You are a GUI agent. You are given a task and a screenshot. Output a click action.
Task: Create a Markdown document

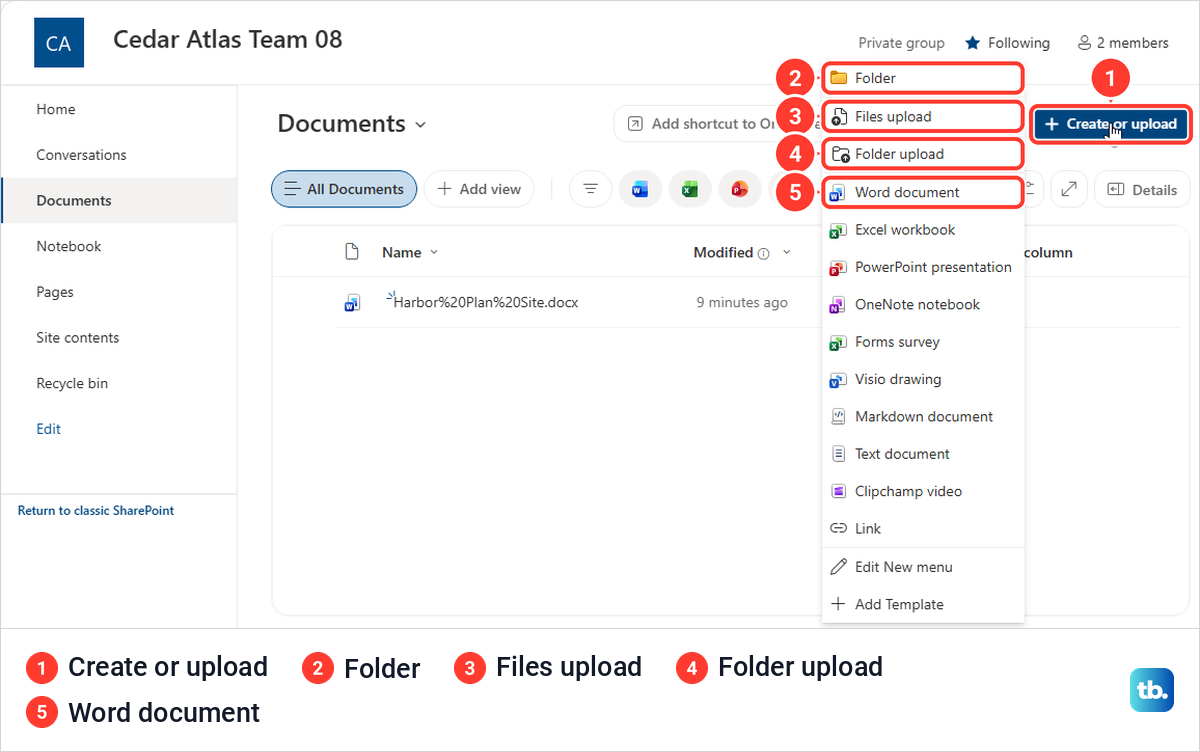(x=923, y=416)
